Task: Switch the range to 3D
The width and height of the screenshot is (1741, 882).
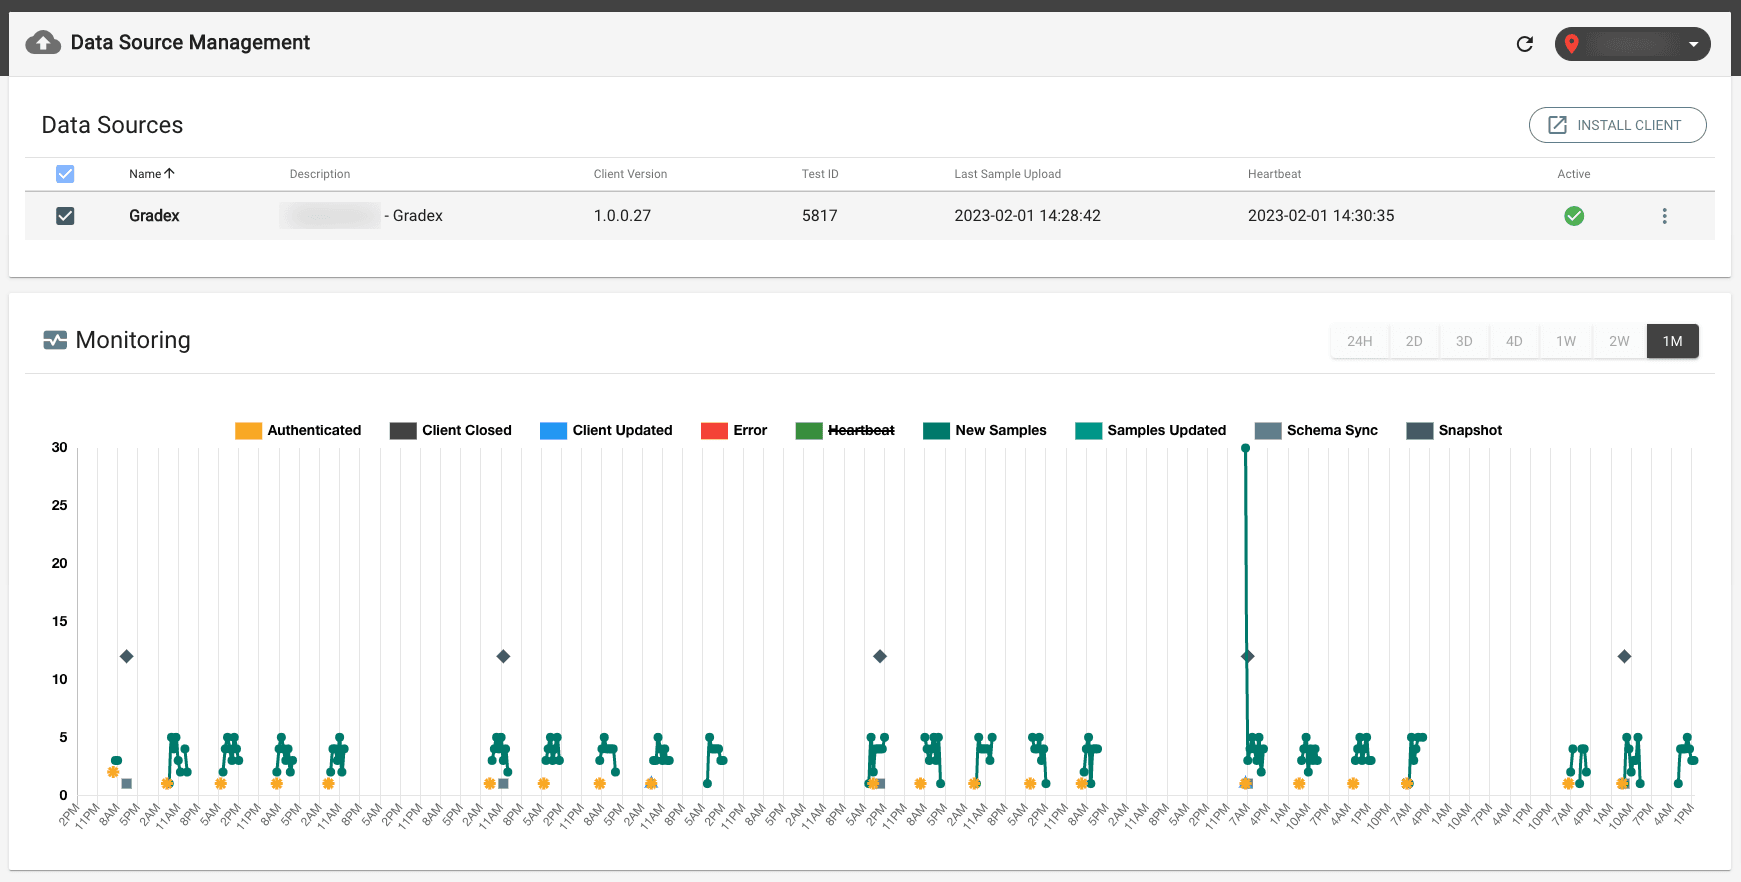Action: click(x=1464, y=341)
